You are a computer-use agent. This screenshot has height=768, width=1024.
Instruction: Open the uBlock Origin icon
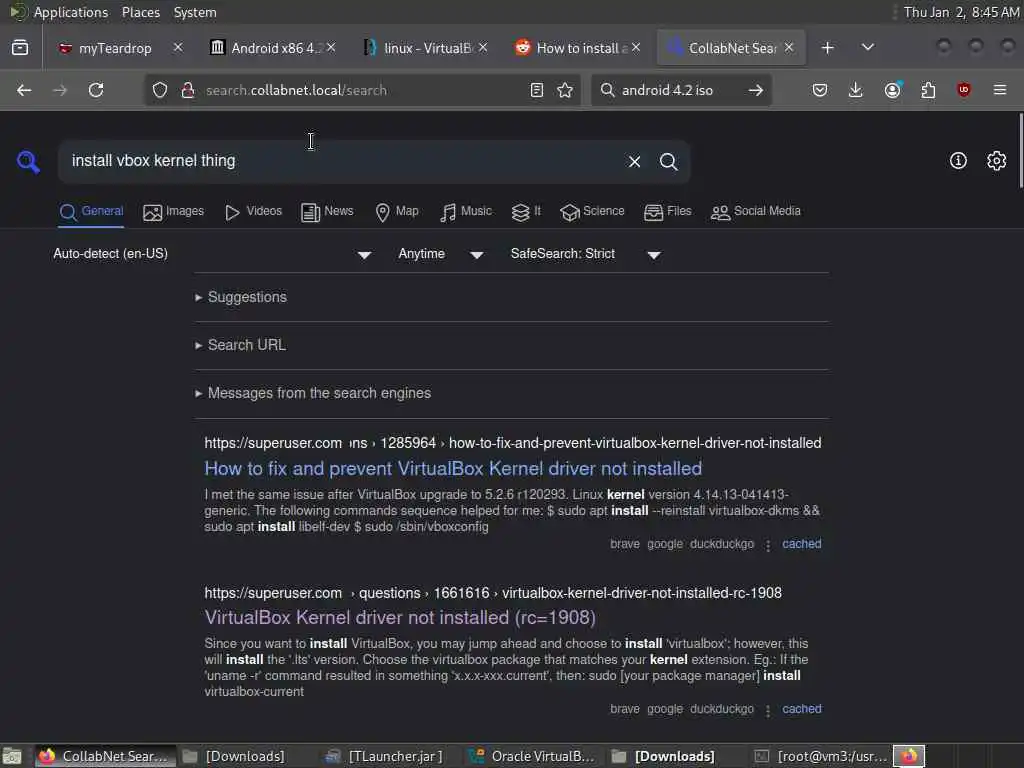tap(963, 90)
